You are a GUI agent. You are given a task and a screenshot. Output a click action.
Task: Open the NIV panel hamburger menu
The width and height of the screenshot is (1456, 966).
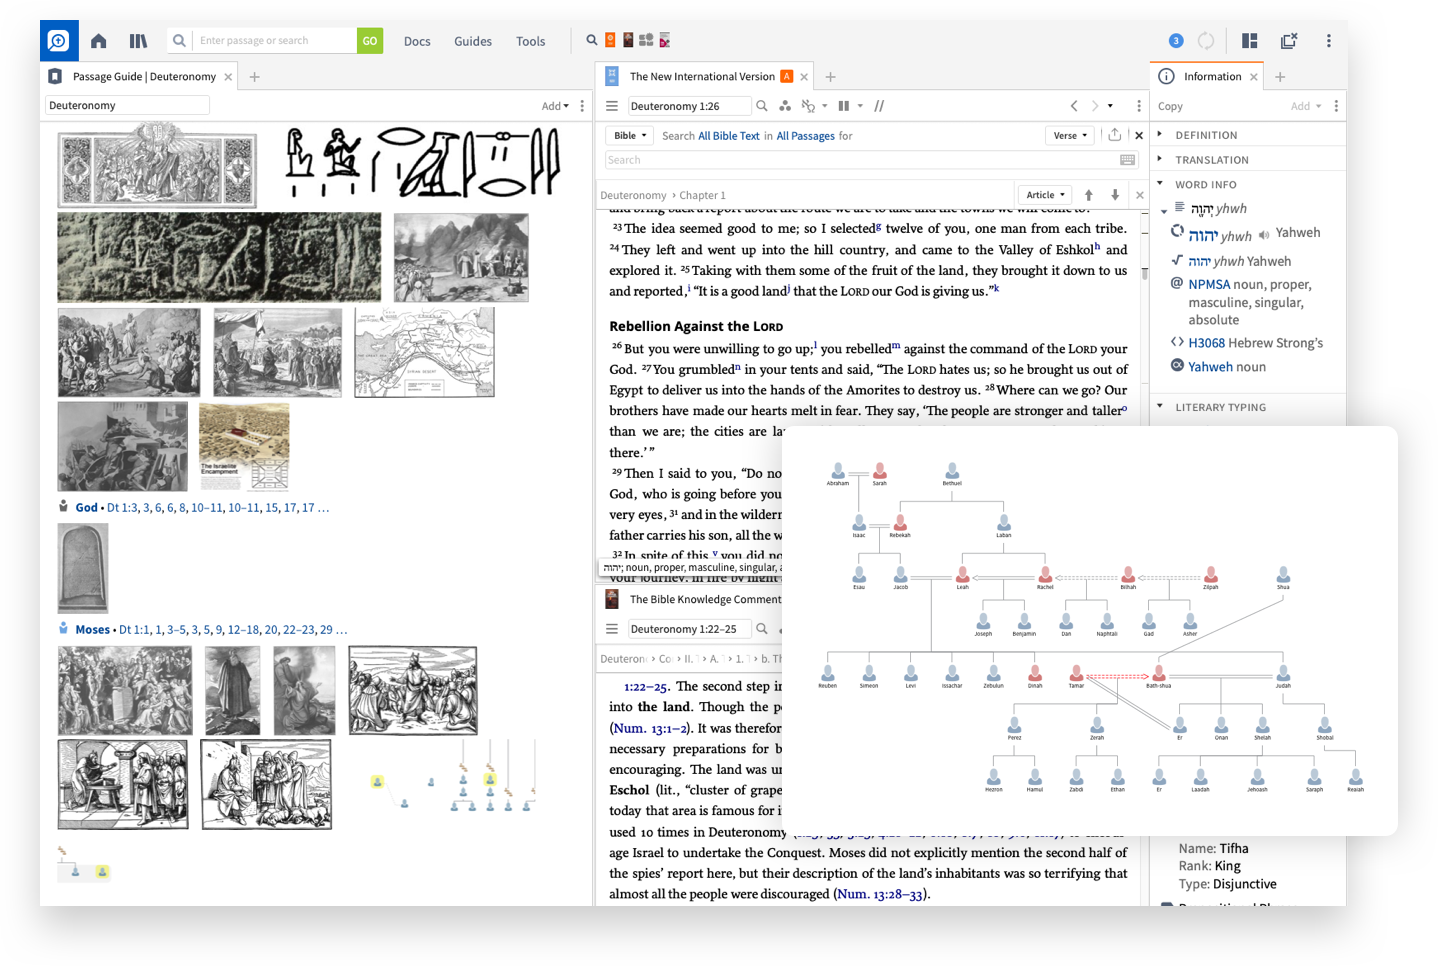point(612,106)
